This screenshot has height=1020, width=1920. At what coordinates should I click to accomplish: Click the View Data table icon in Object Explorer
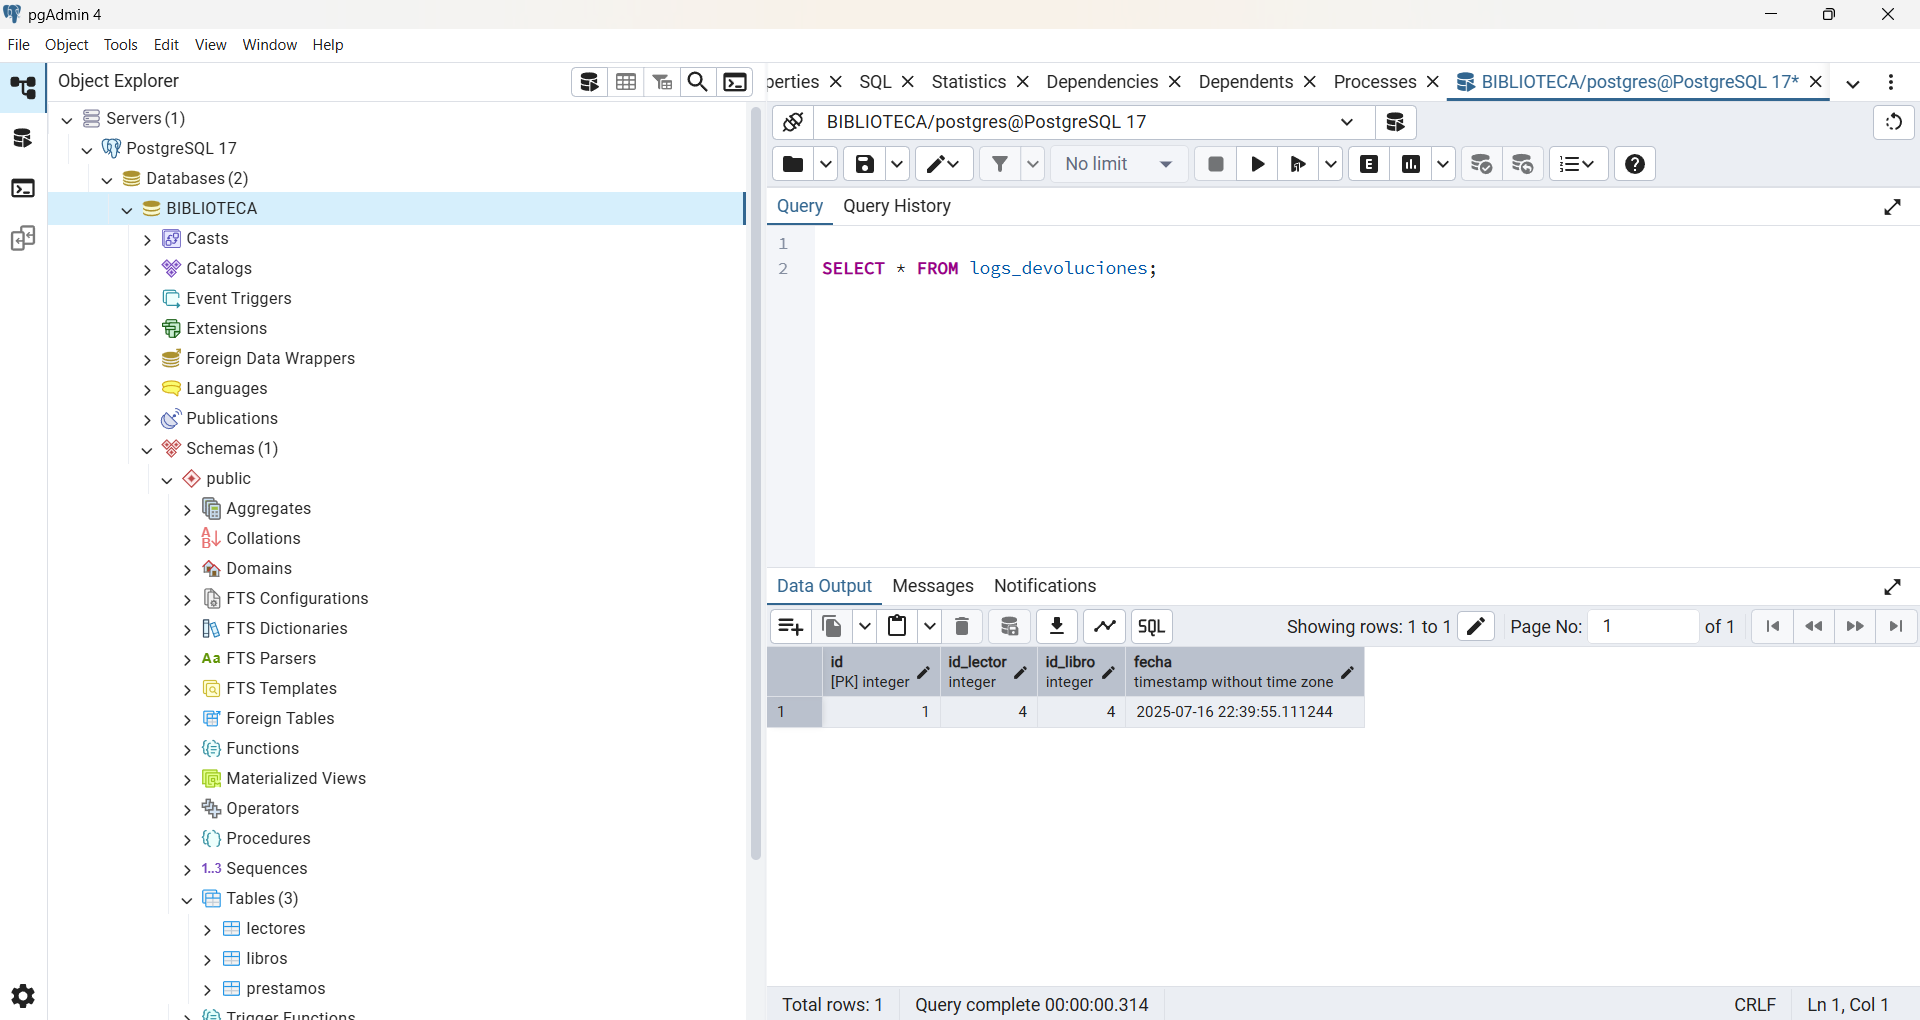(626, 82)
